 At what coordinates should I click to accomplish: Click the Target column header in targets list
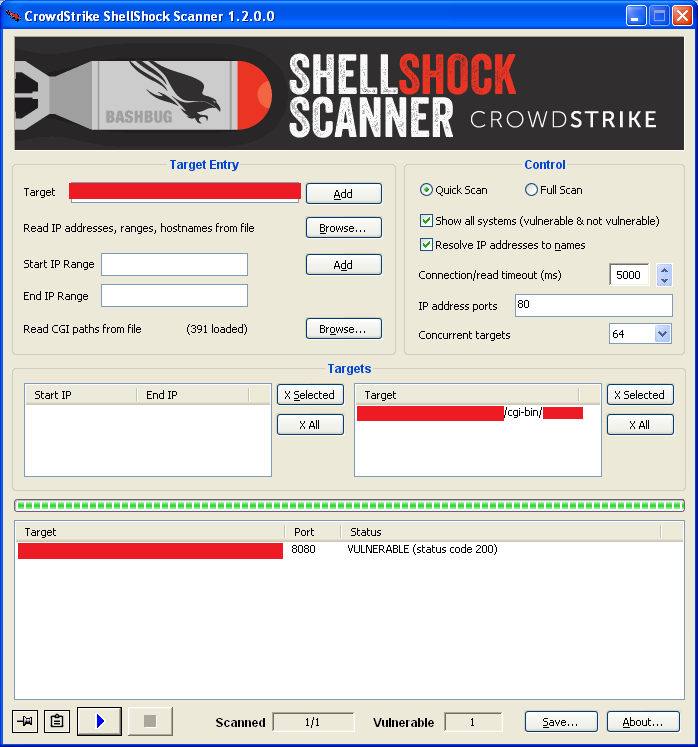[x=467, y=395]
